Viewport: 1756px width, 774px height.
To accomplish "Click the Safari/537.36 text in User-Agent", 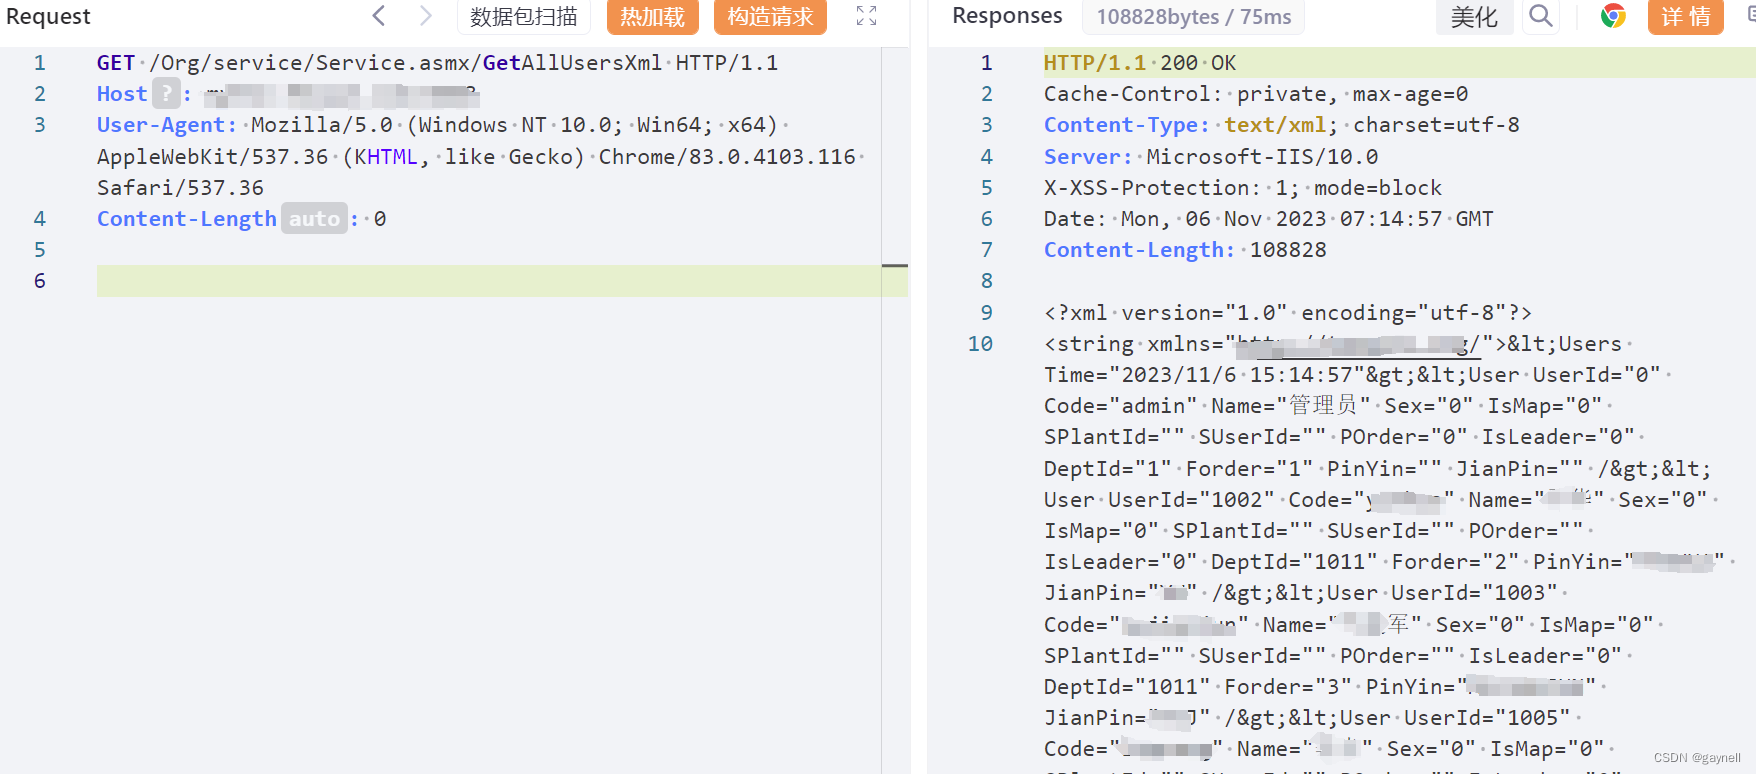I will pos(181,188).
